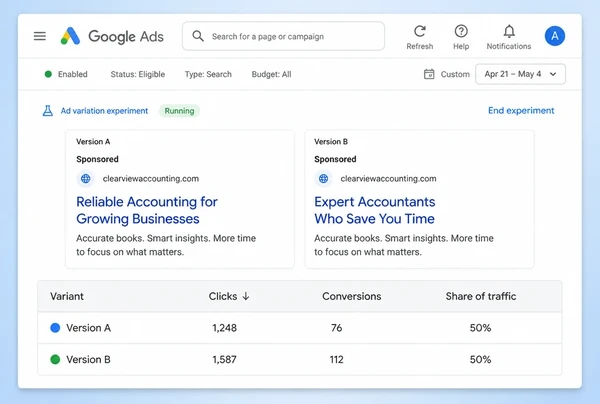Click the globe icon in Version A ad

coord(86,179)
